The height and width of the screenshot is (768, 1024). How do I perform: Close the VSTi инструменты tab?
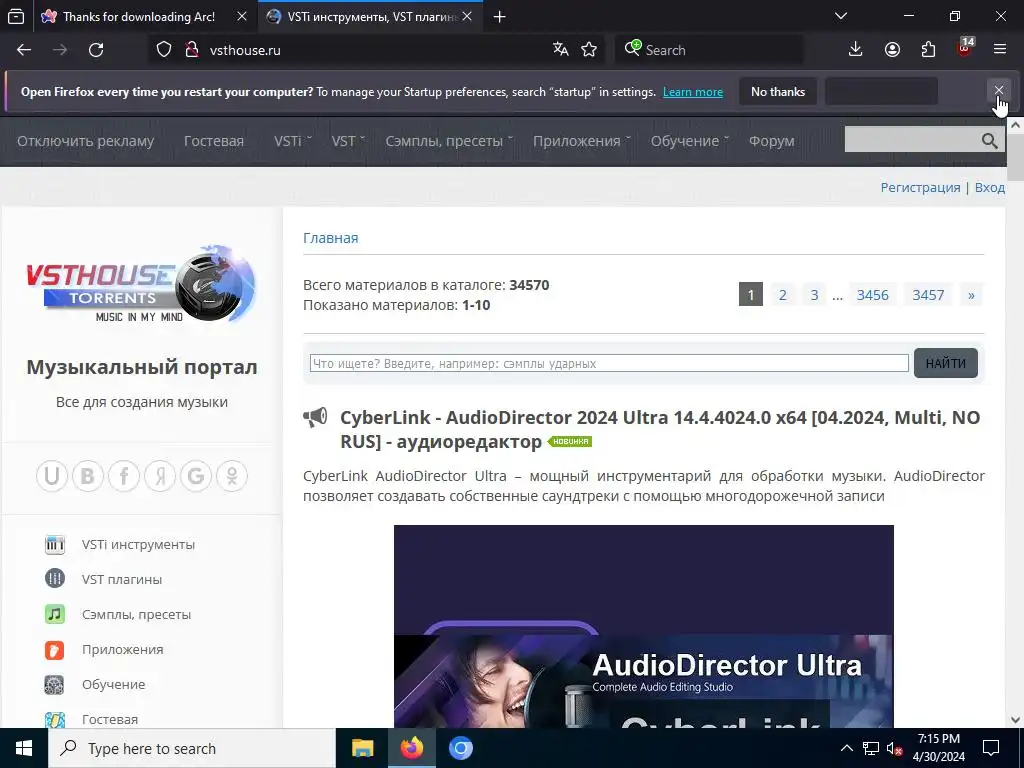coord(467,17)
